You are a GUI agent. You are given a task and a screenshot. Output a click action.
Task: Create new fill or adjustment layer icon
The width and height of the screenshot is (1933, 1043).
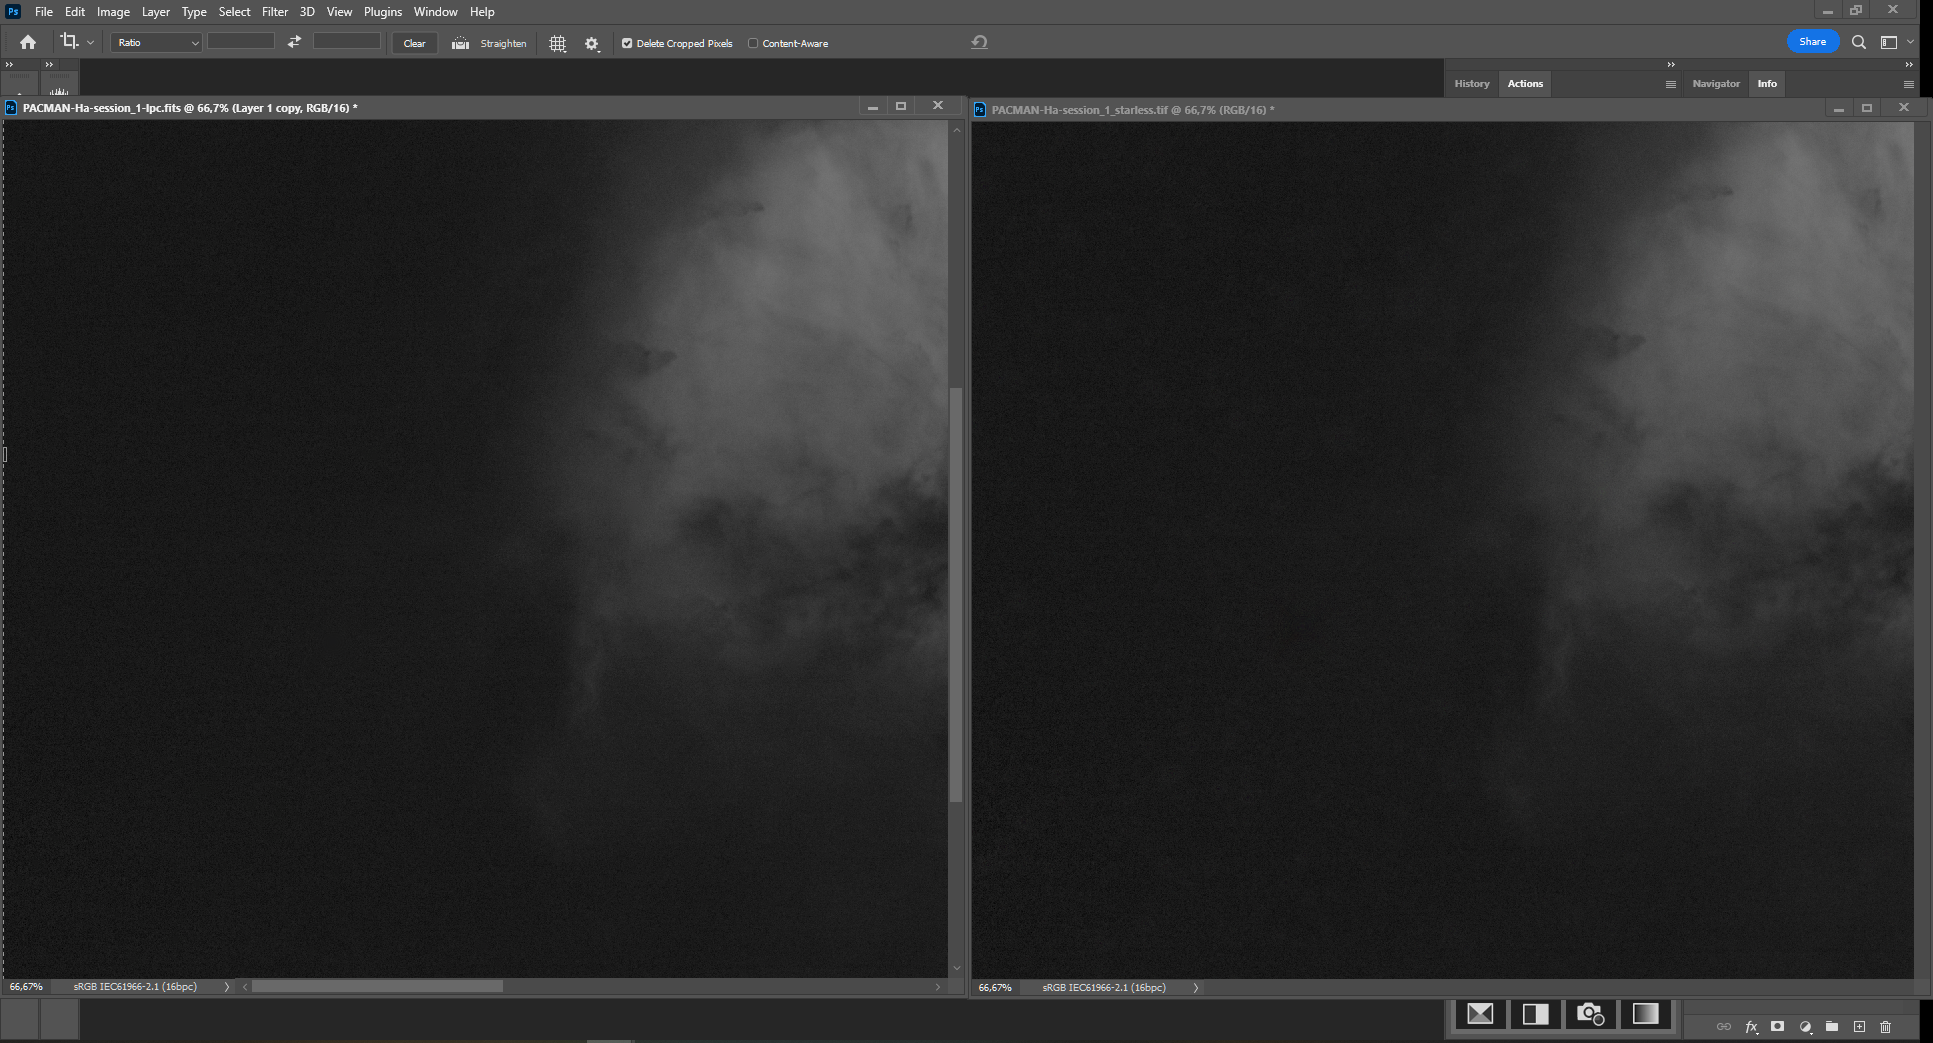[1805, 1026]
